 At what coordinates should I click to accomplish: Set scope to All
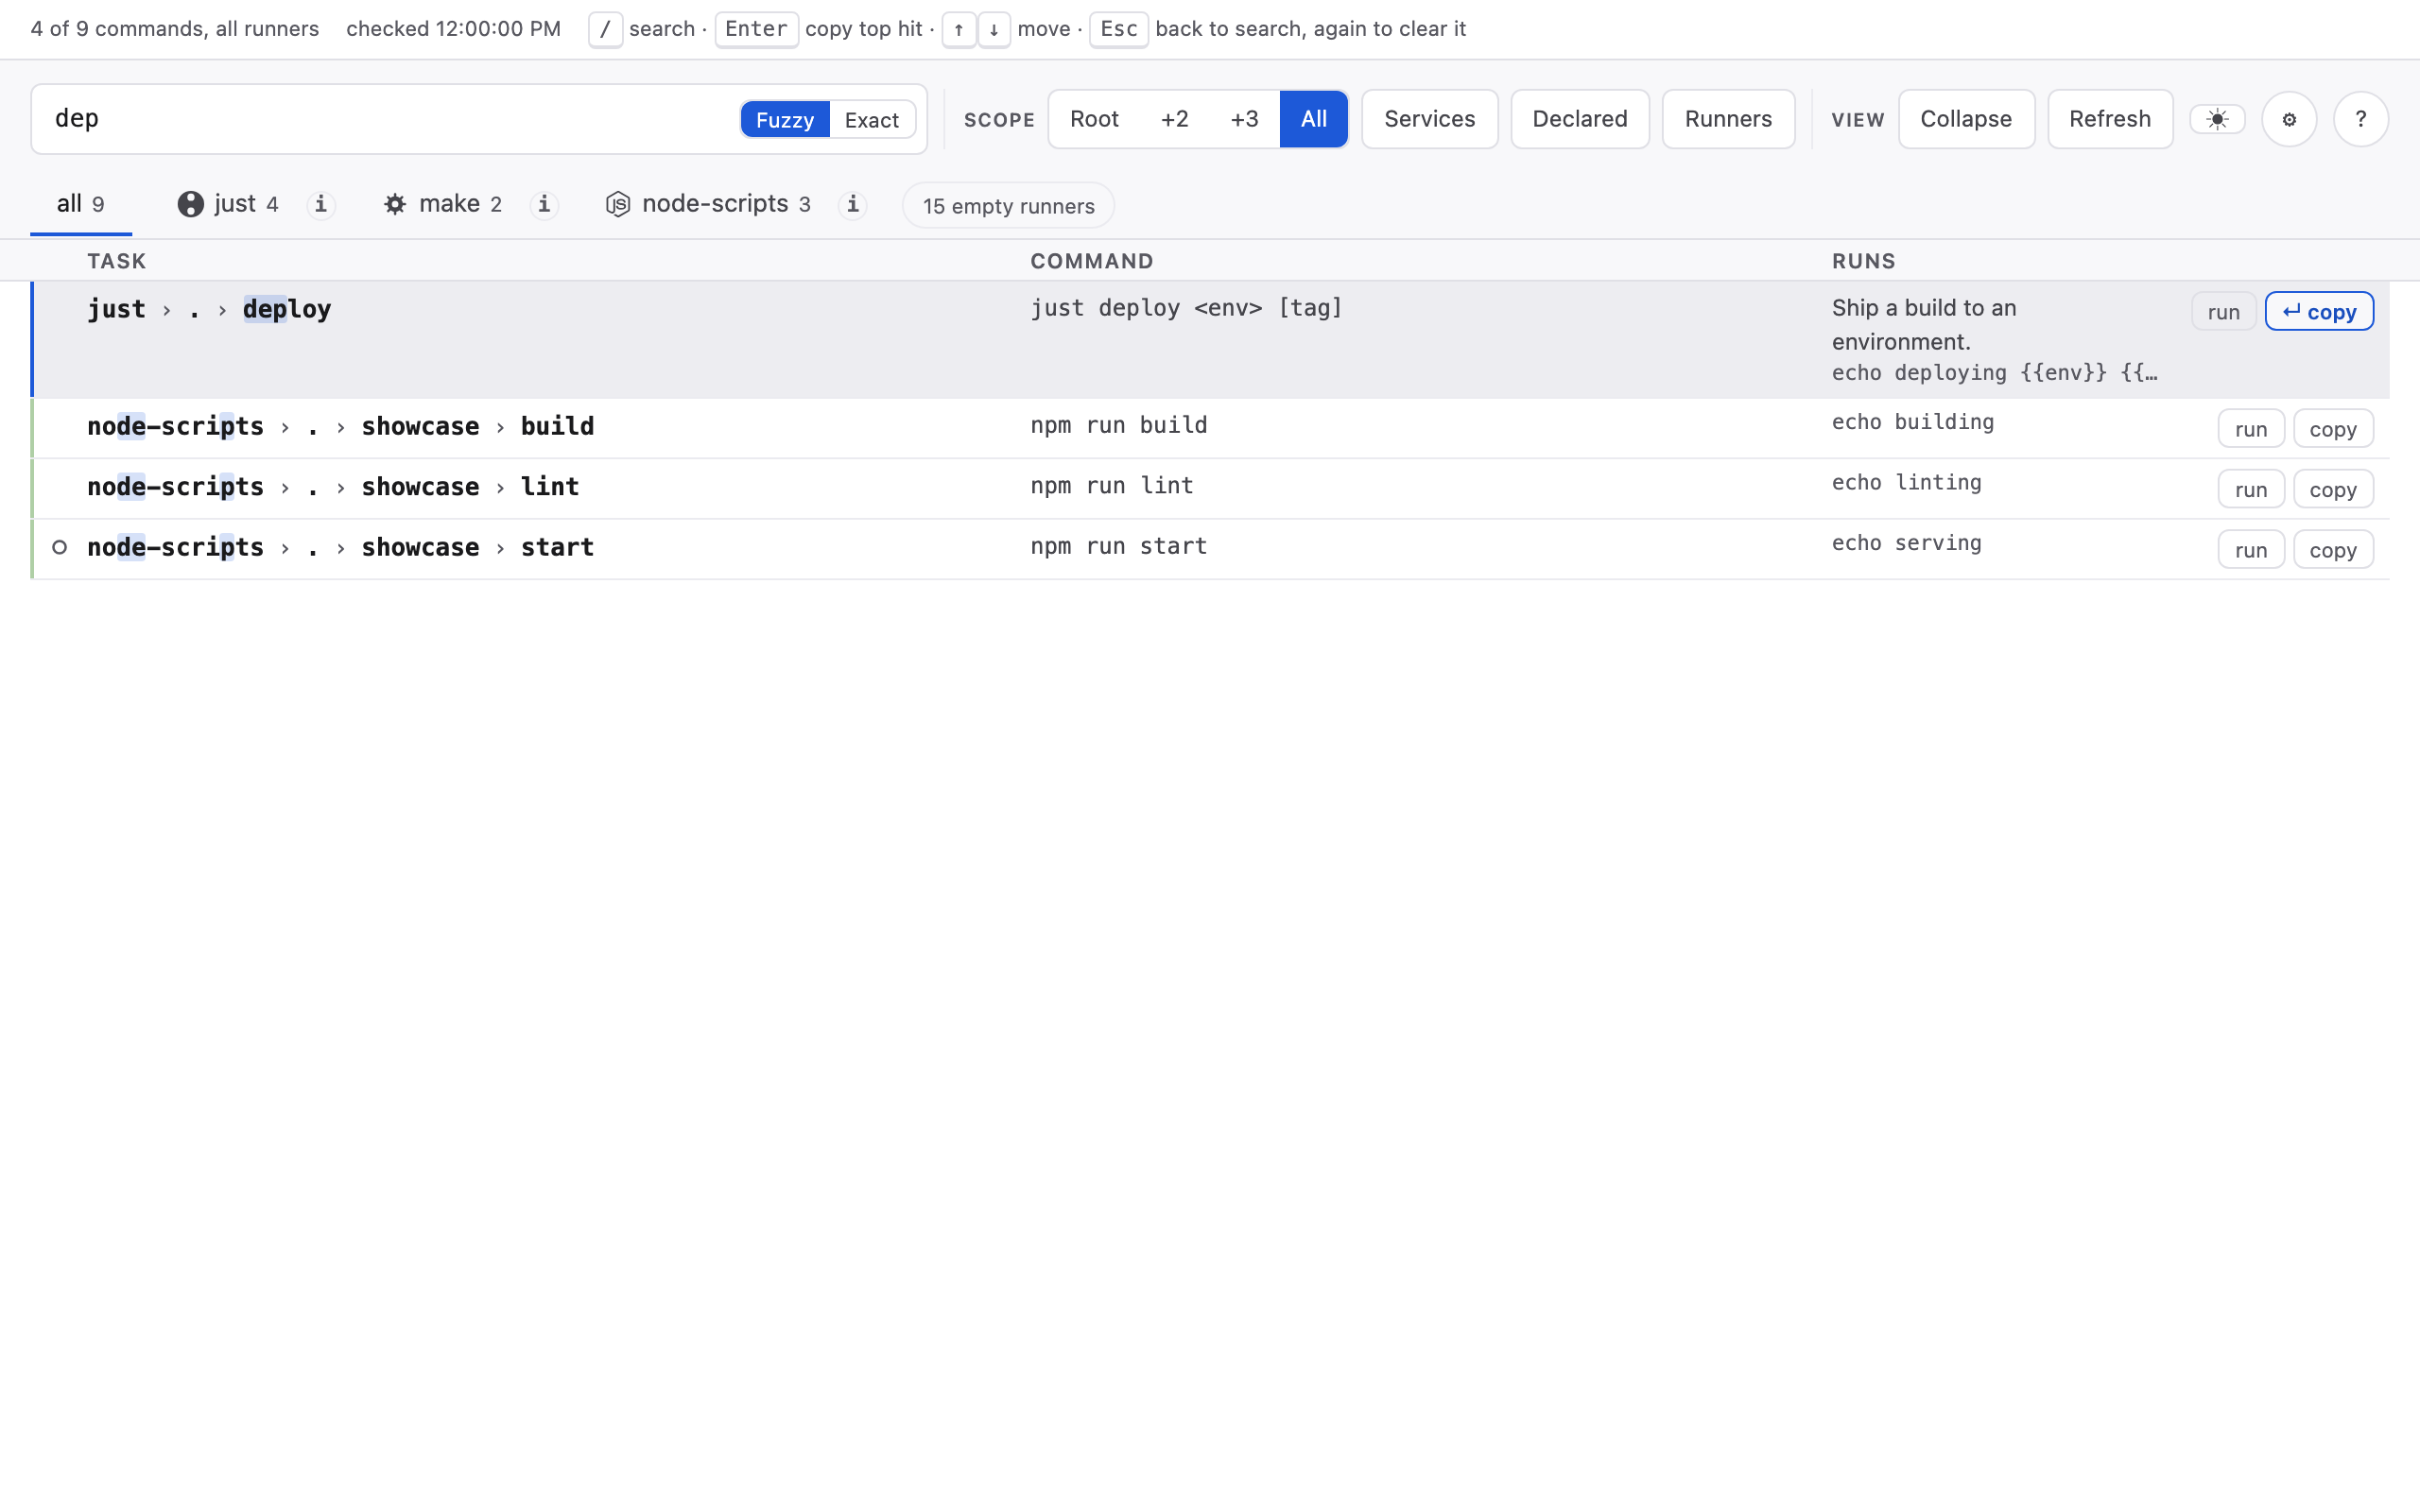(x=1314, y=119)
